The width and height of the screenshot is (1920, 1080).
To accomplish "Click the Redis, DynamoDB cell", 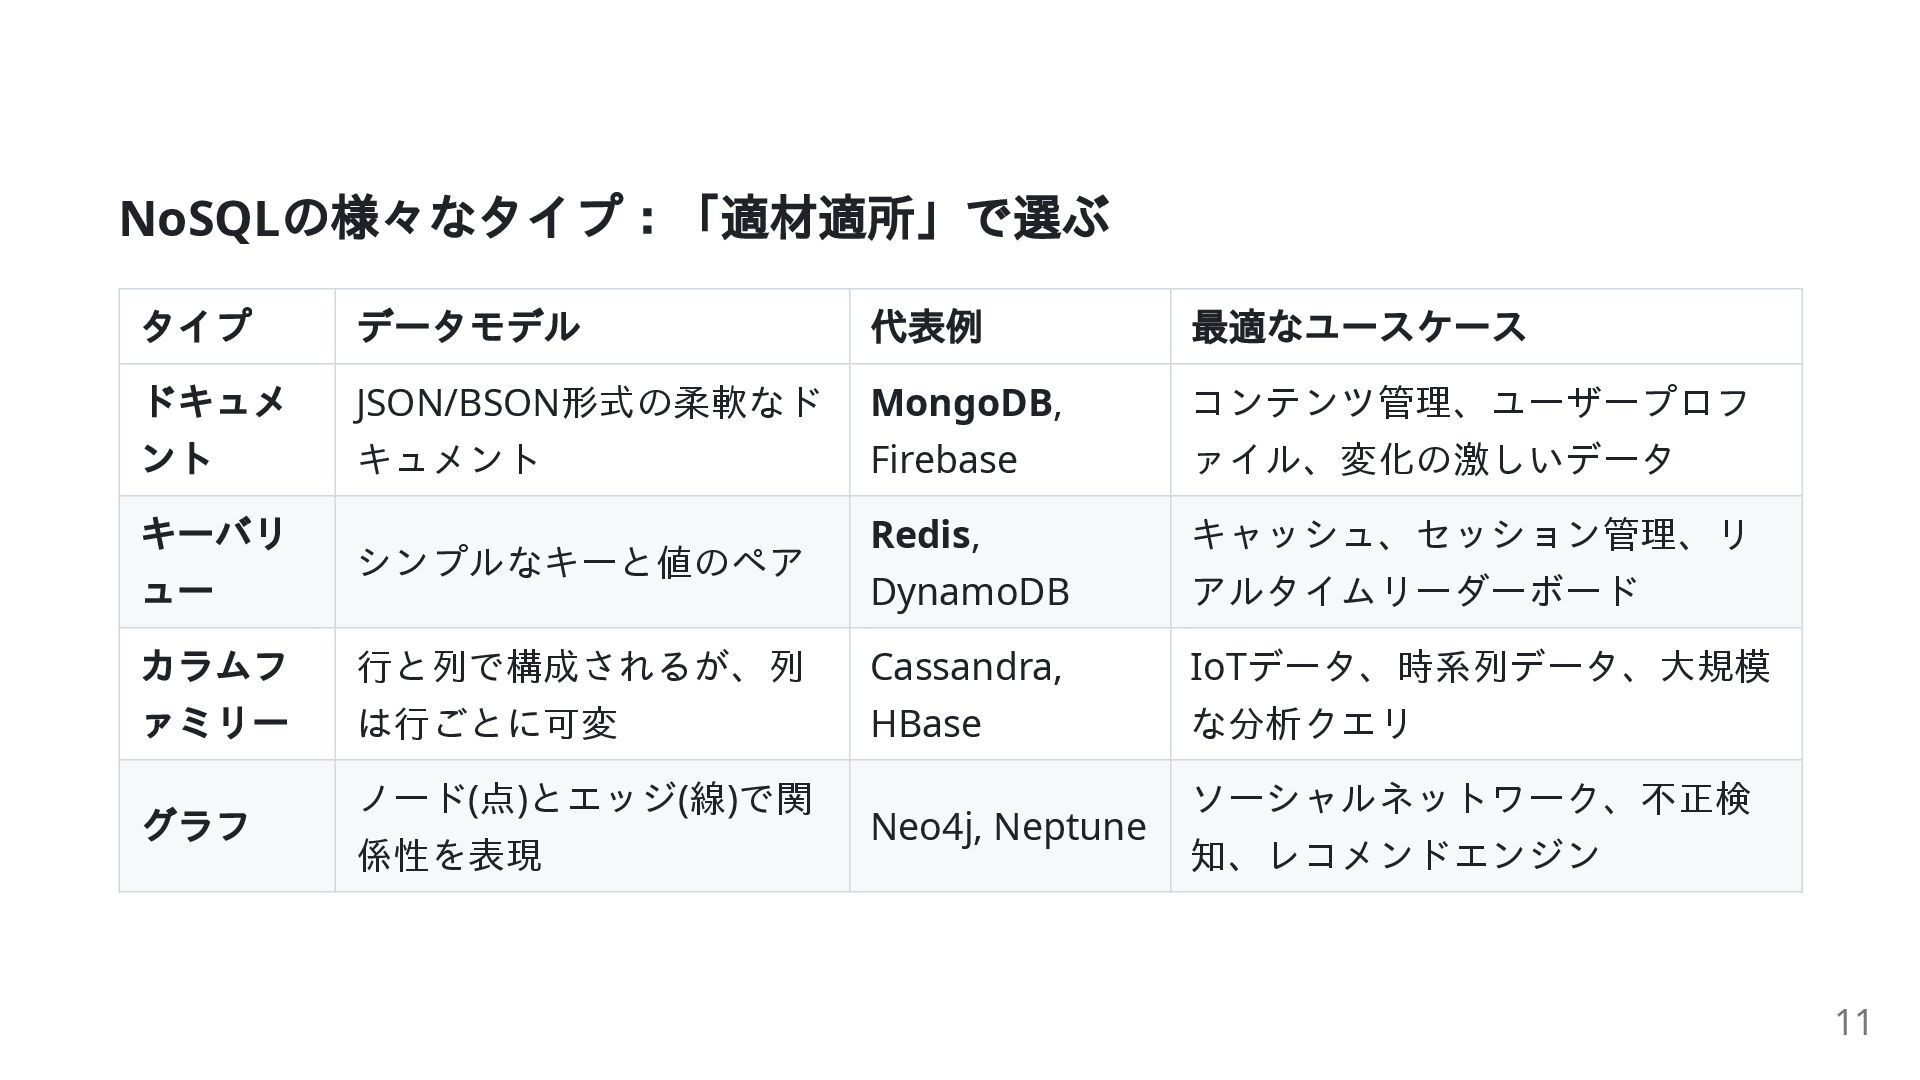I will click(x=1010, y=562).
